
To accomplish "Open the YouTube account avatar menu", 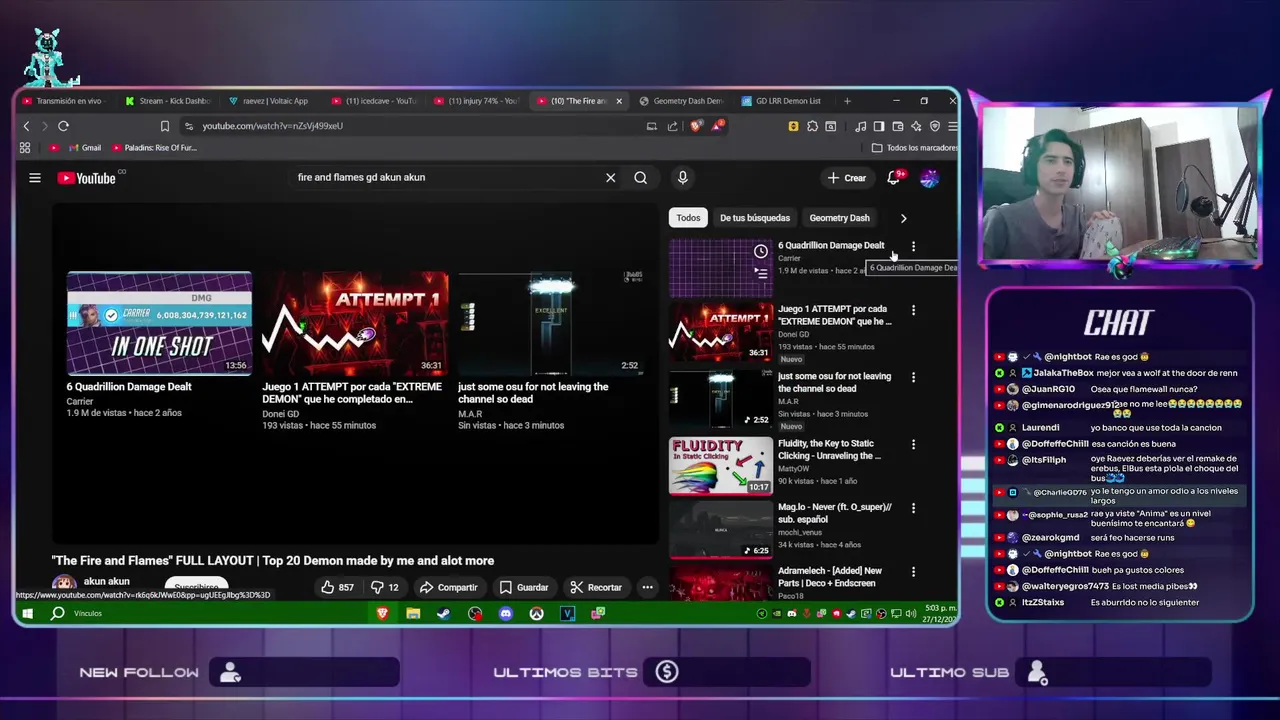I will click(x=929, y=178).
